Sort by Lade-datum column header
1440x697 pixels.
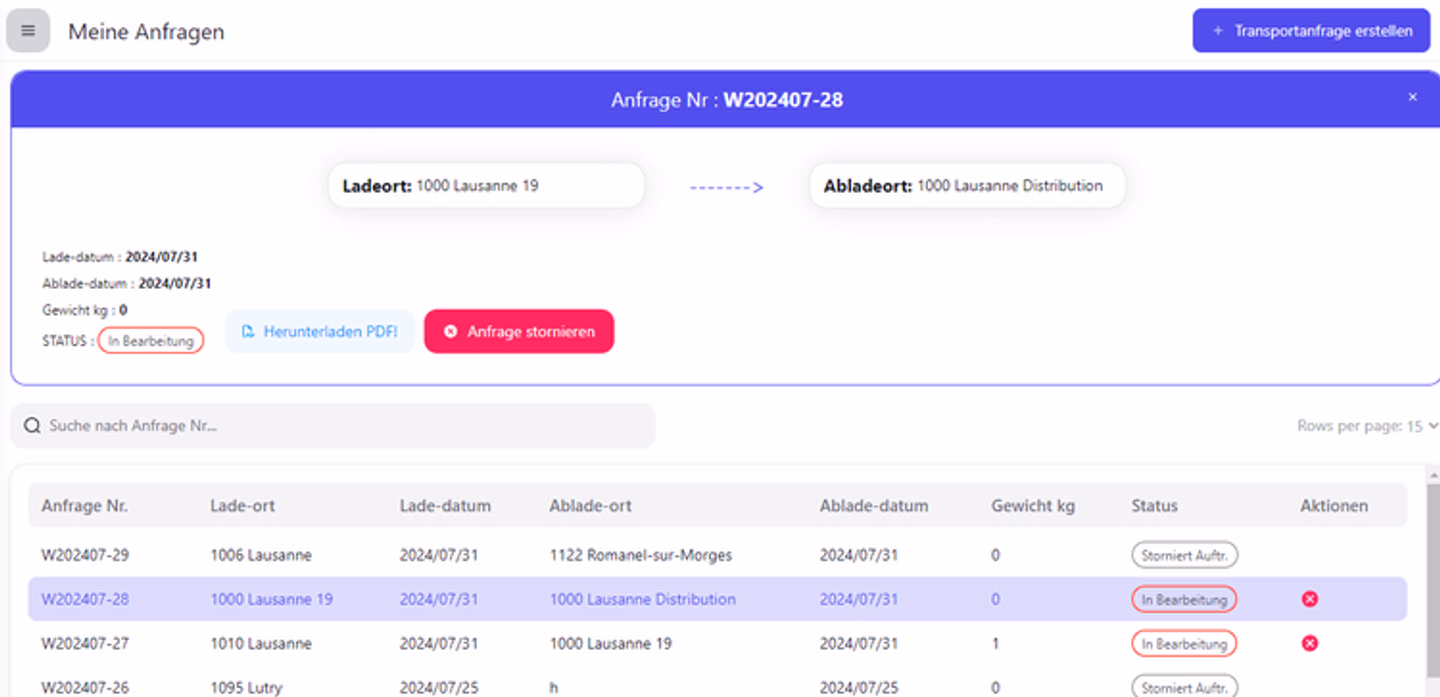(445, 506)
